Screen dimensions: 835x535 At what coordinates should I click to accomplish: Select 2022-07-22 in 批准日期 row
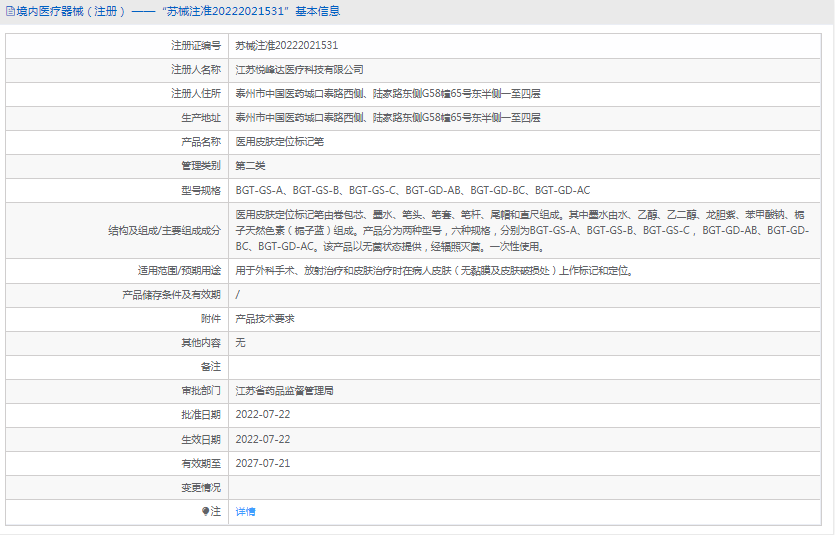pyautogui.click(x=263, y=415)
